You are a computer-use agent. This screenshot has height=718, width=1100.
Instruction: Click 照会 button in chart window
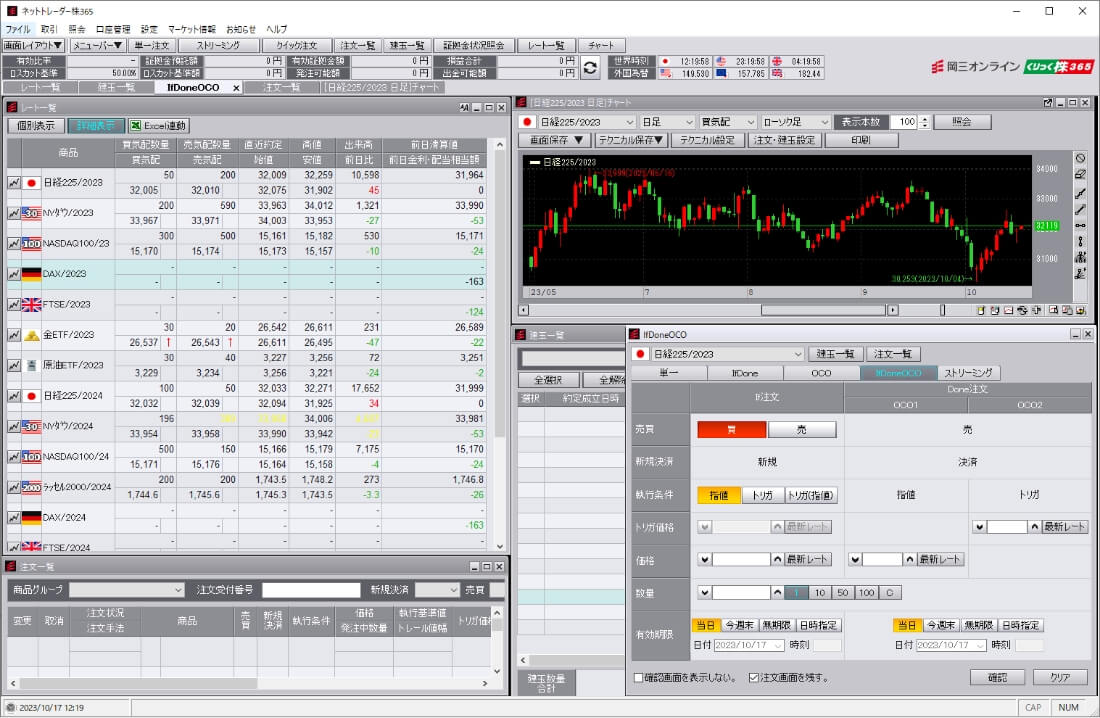962,122
